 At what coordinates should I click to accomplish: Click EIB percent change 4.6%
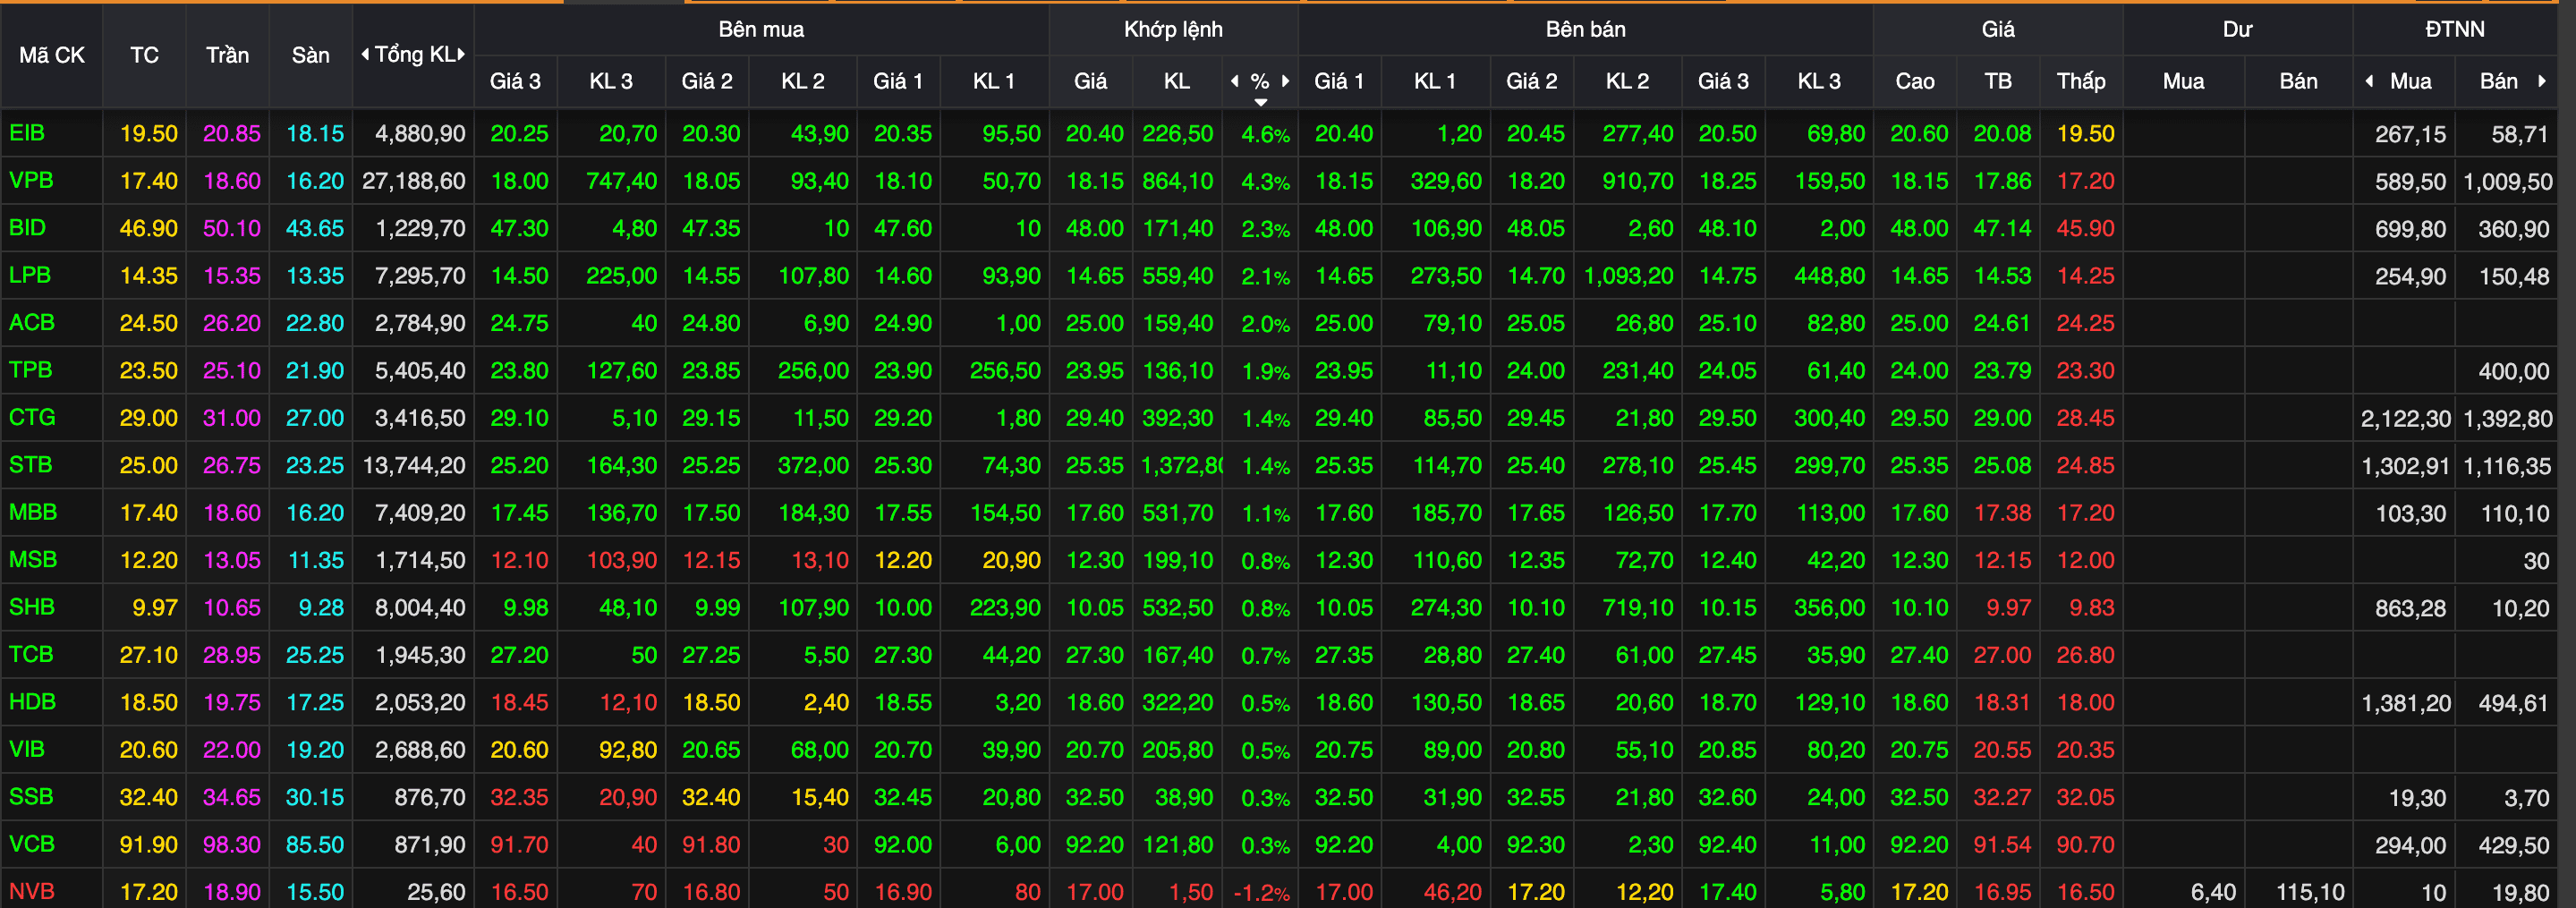tap(1265, 134)
